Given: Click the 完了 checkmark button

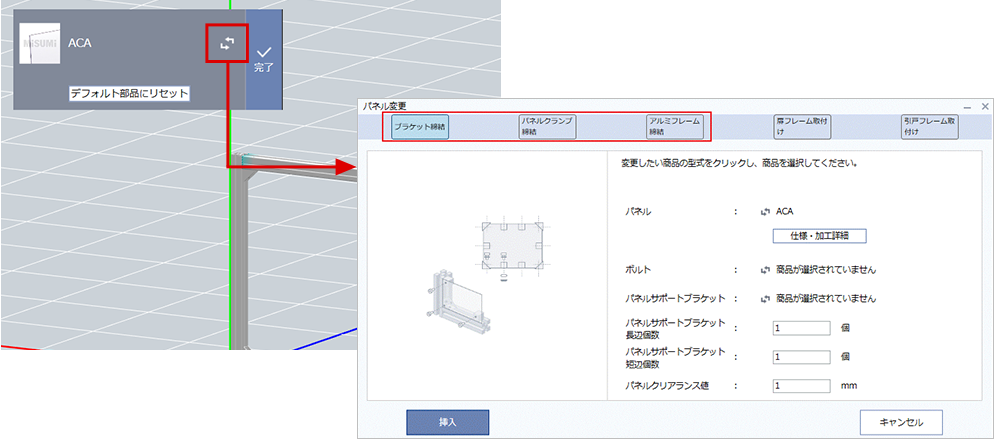Looking at the screenshot, I should point(264,60).
